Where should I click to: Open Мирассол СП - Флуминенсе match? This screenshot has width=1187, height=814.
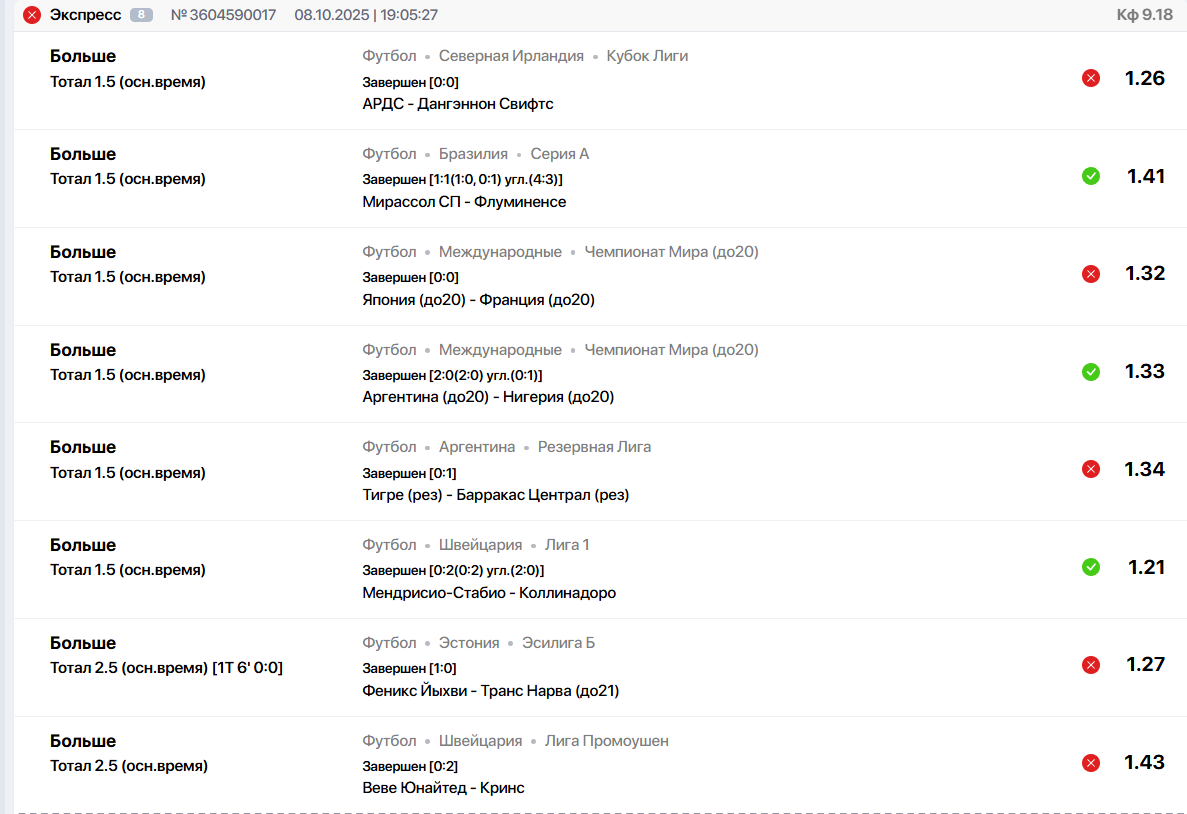(x=464, y=202)
